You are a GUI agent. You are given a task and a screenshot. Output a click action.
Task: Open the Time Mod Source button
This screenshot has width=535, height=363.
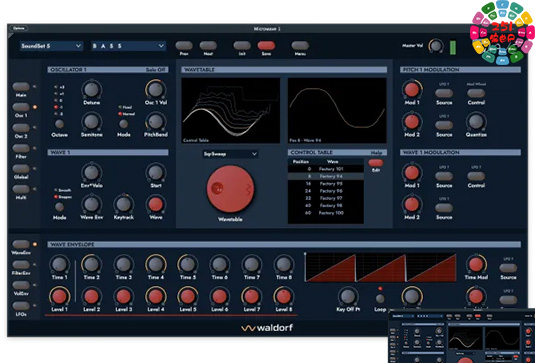[x=508, y=268]
